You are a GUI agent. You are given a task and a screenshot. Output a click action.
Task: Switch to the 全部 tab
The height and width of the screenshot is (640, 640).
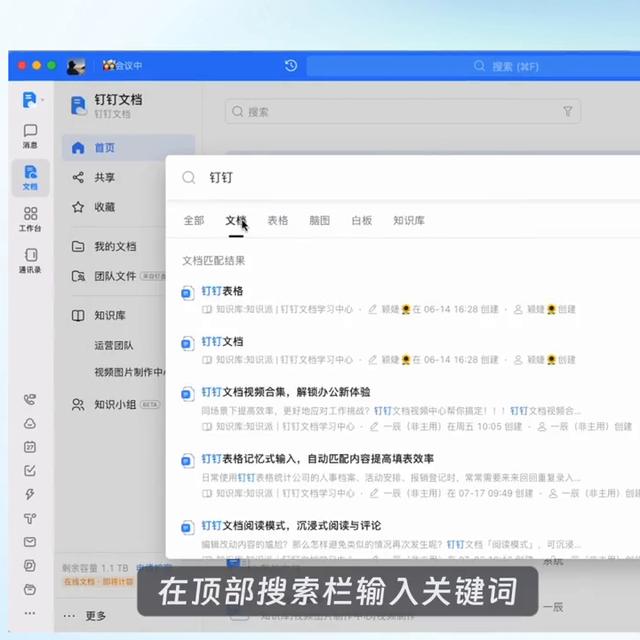click(194, 220)
